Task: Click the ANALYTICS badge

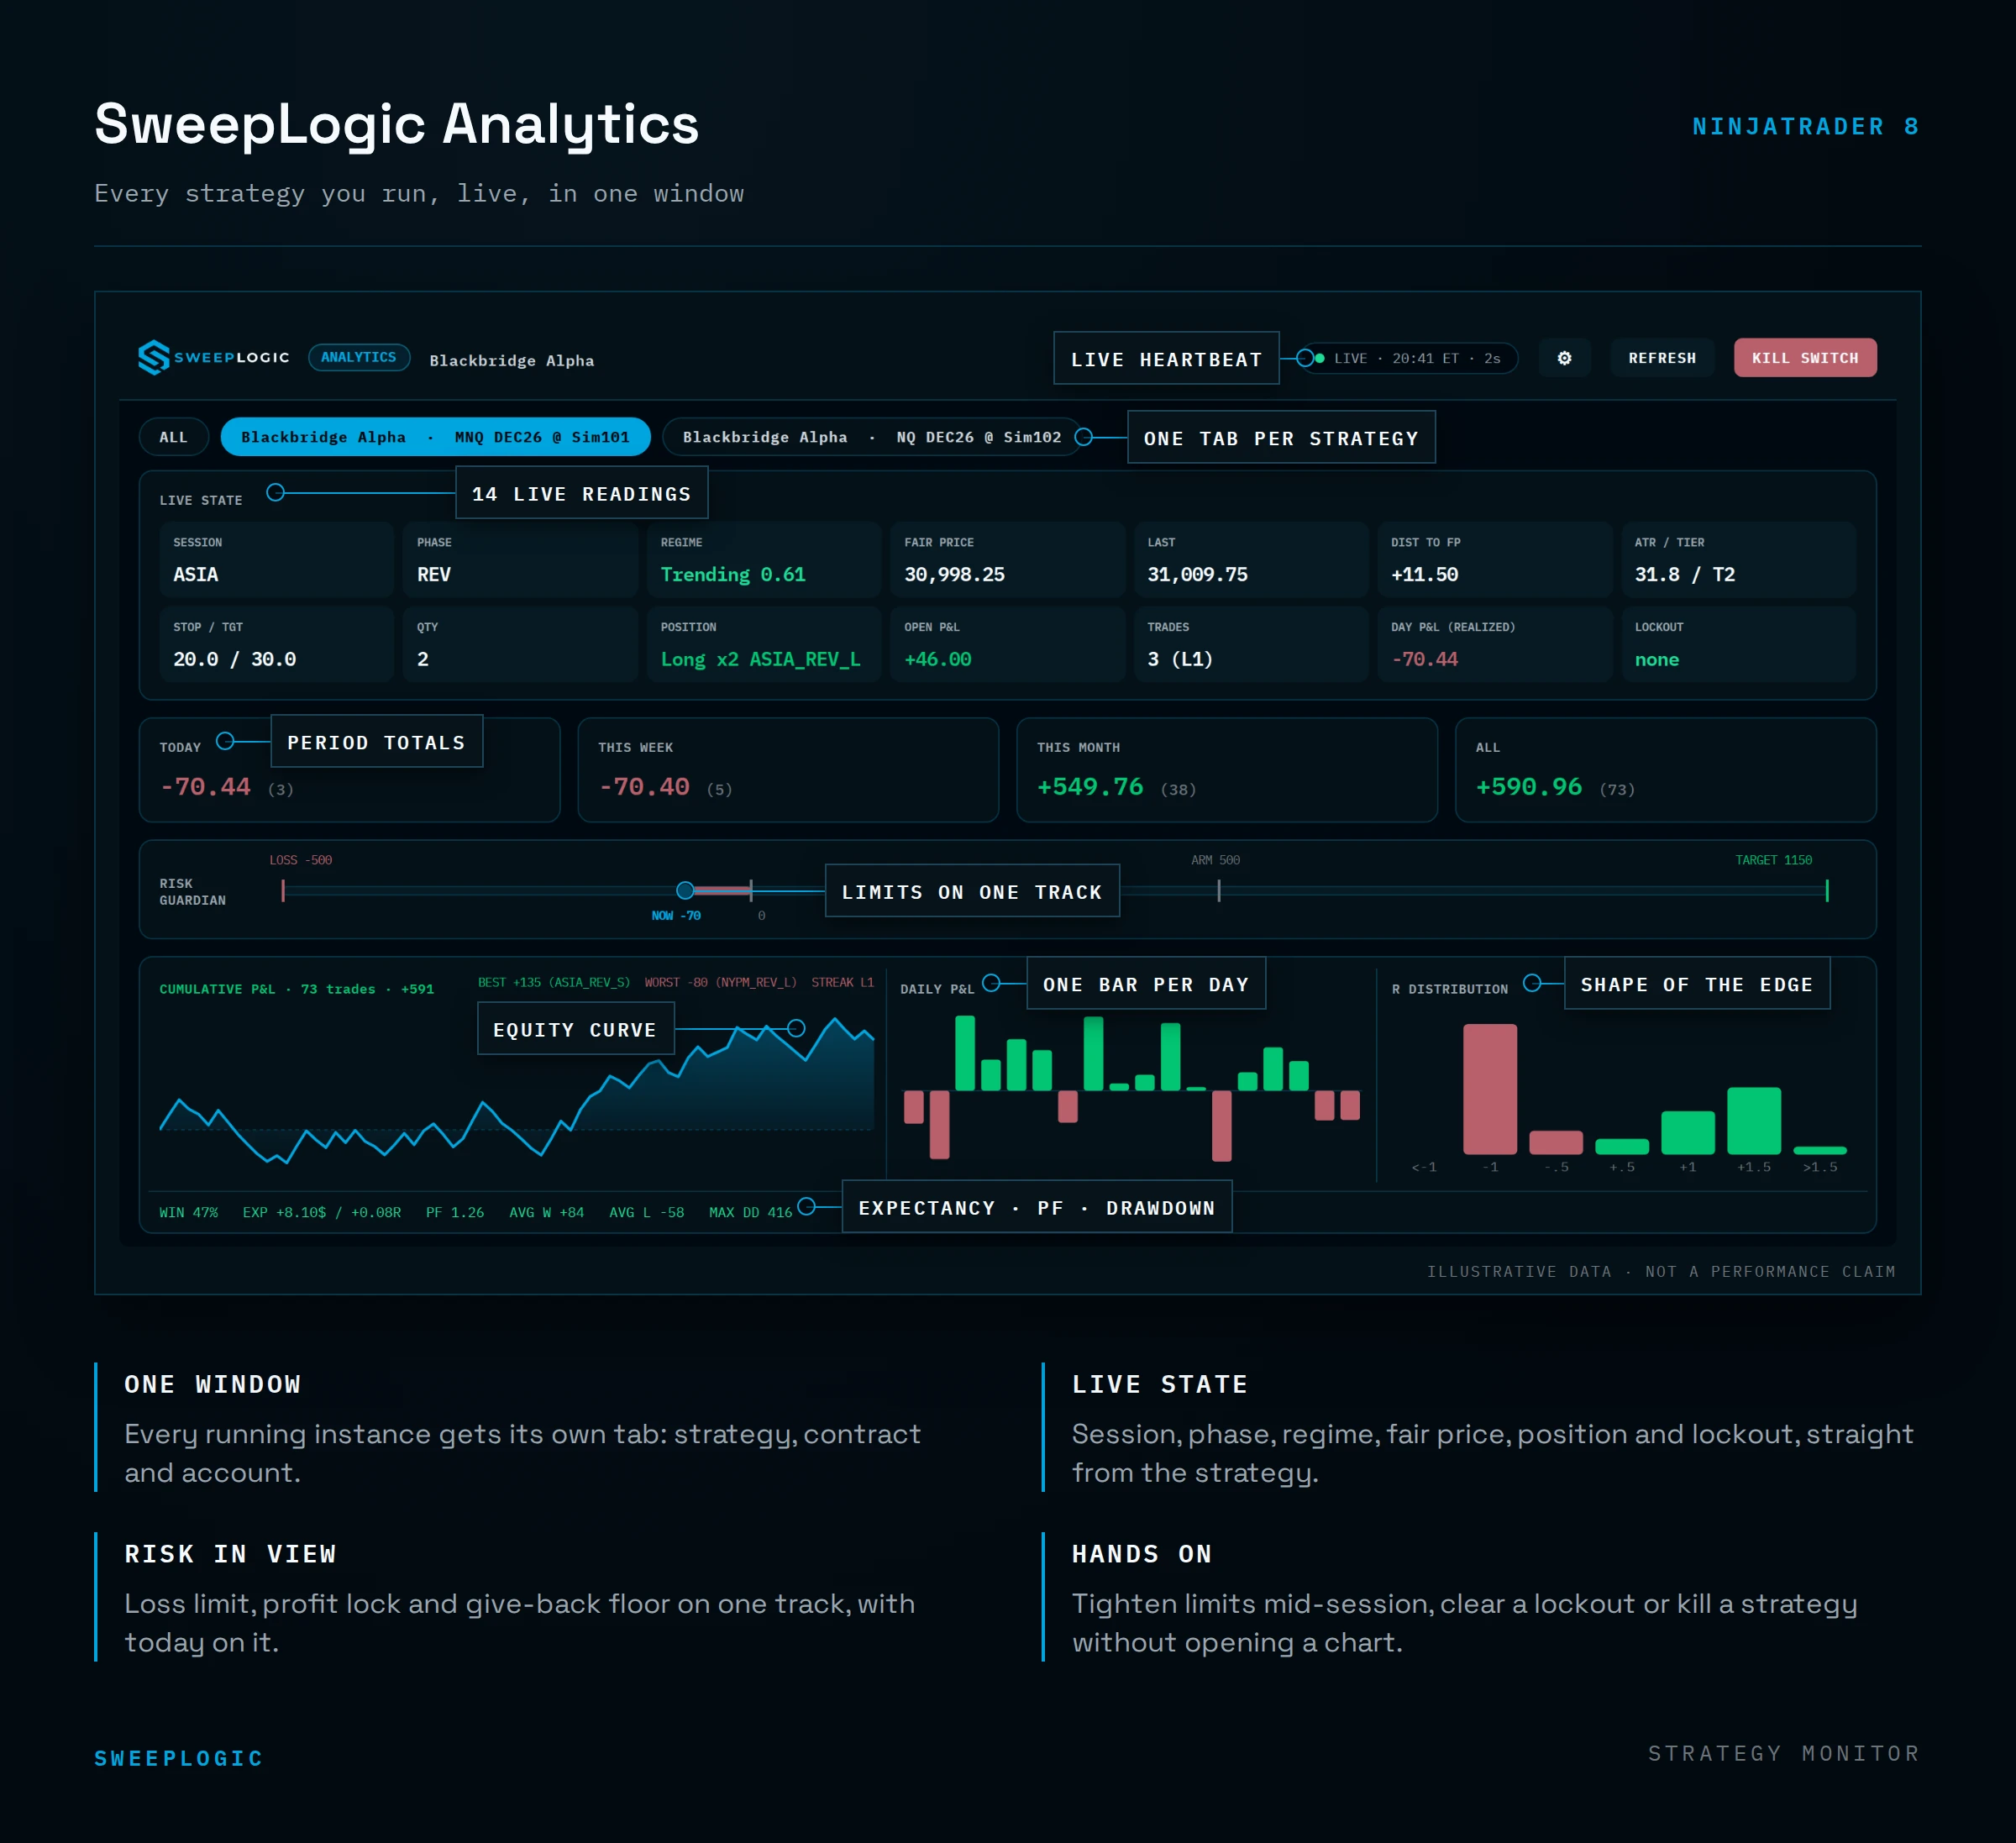Action: pyautogui.click(x=358, y=357)
